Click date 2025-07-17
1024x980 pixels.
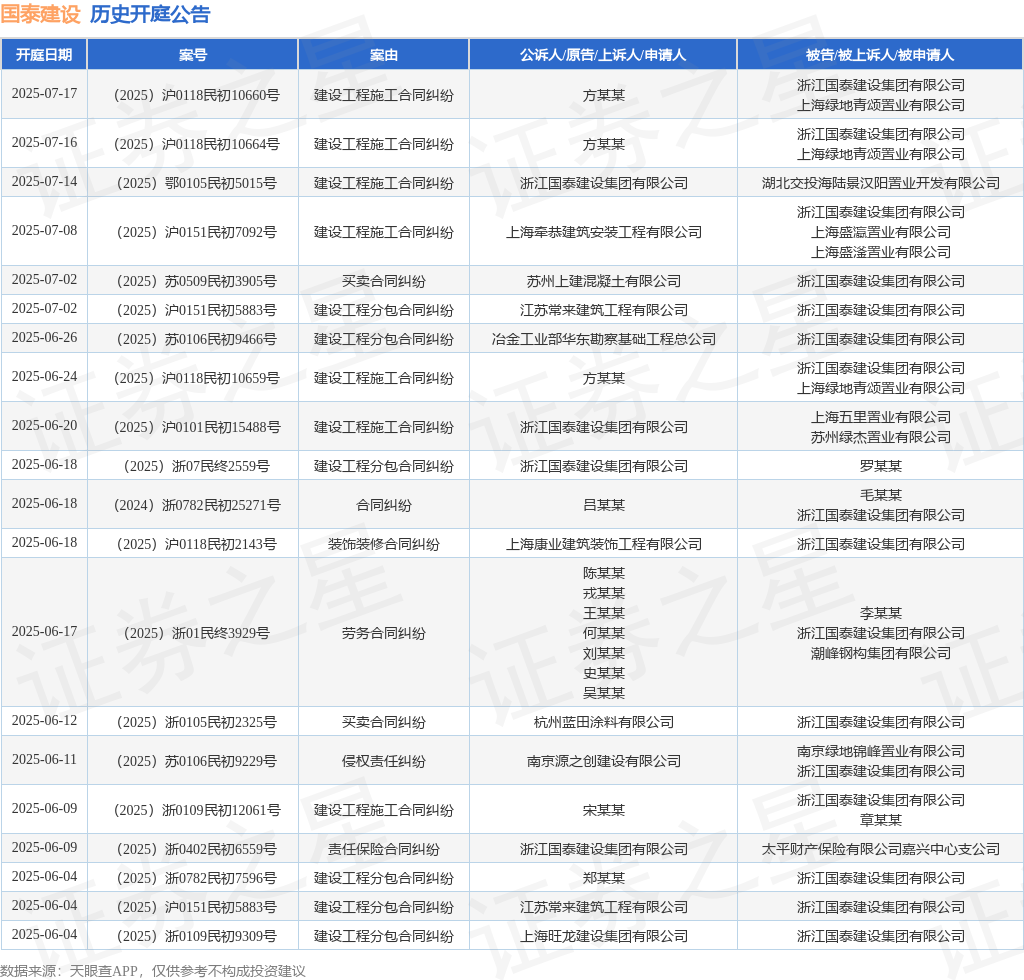click(x=44, y=93)
